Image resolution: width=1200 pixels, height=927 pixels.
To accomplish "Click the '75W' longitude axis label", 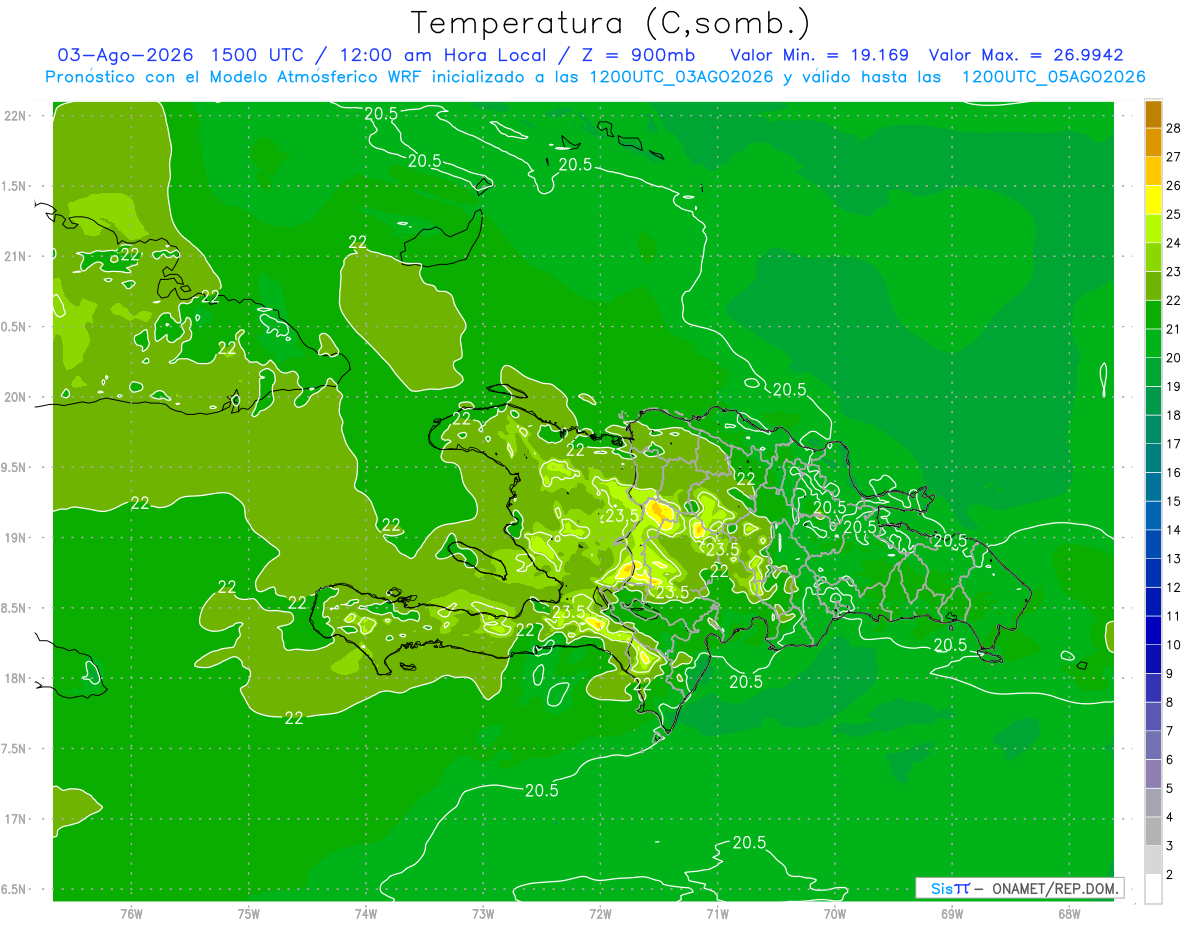I will (x=249, y=913).
